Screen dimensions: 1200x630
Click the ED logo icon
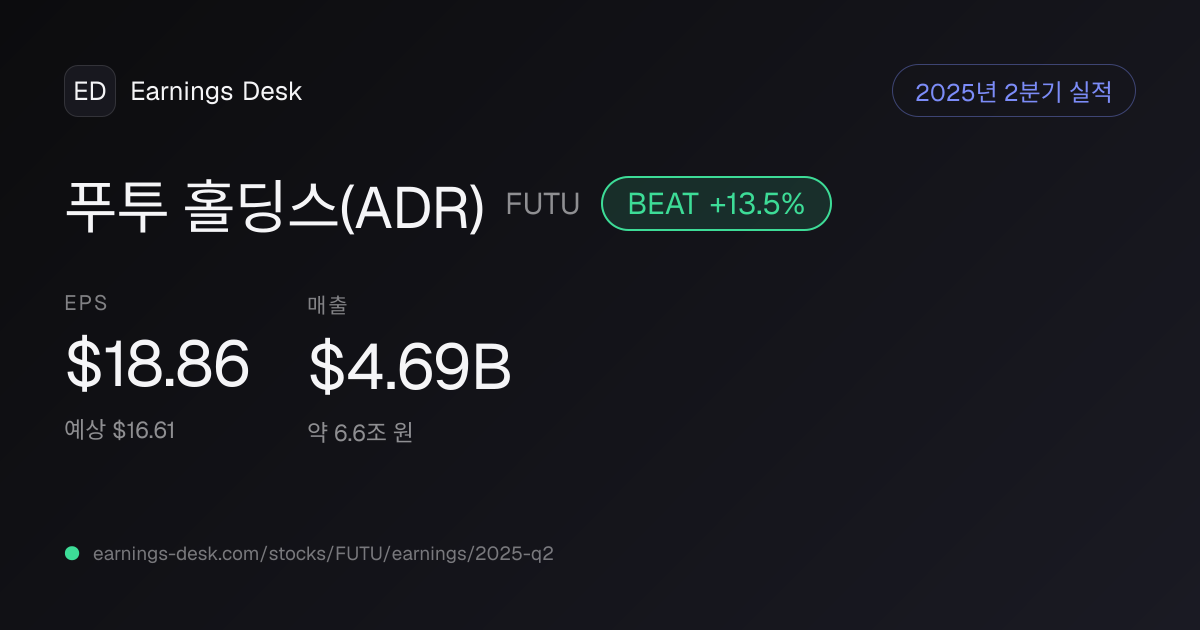90,91
